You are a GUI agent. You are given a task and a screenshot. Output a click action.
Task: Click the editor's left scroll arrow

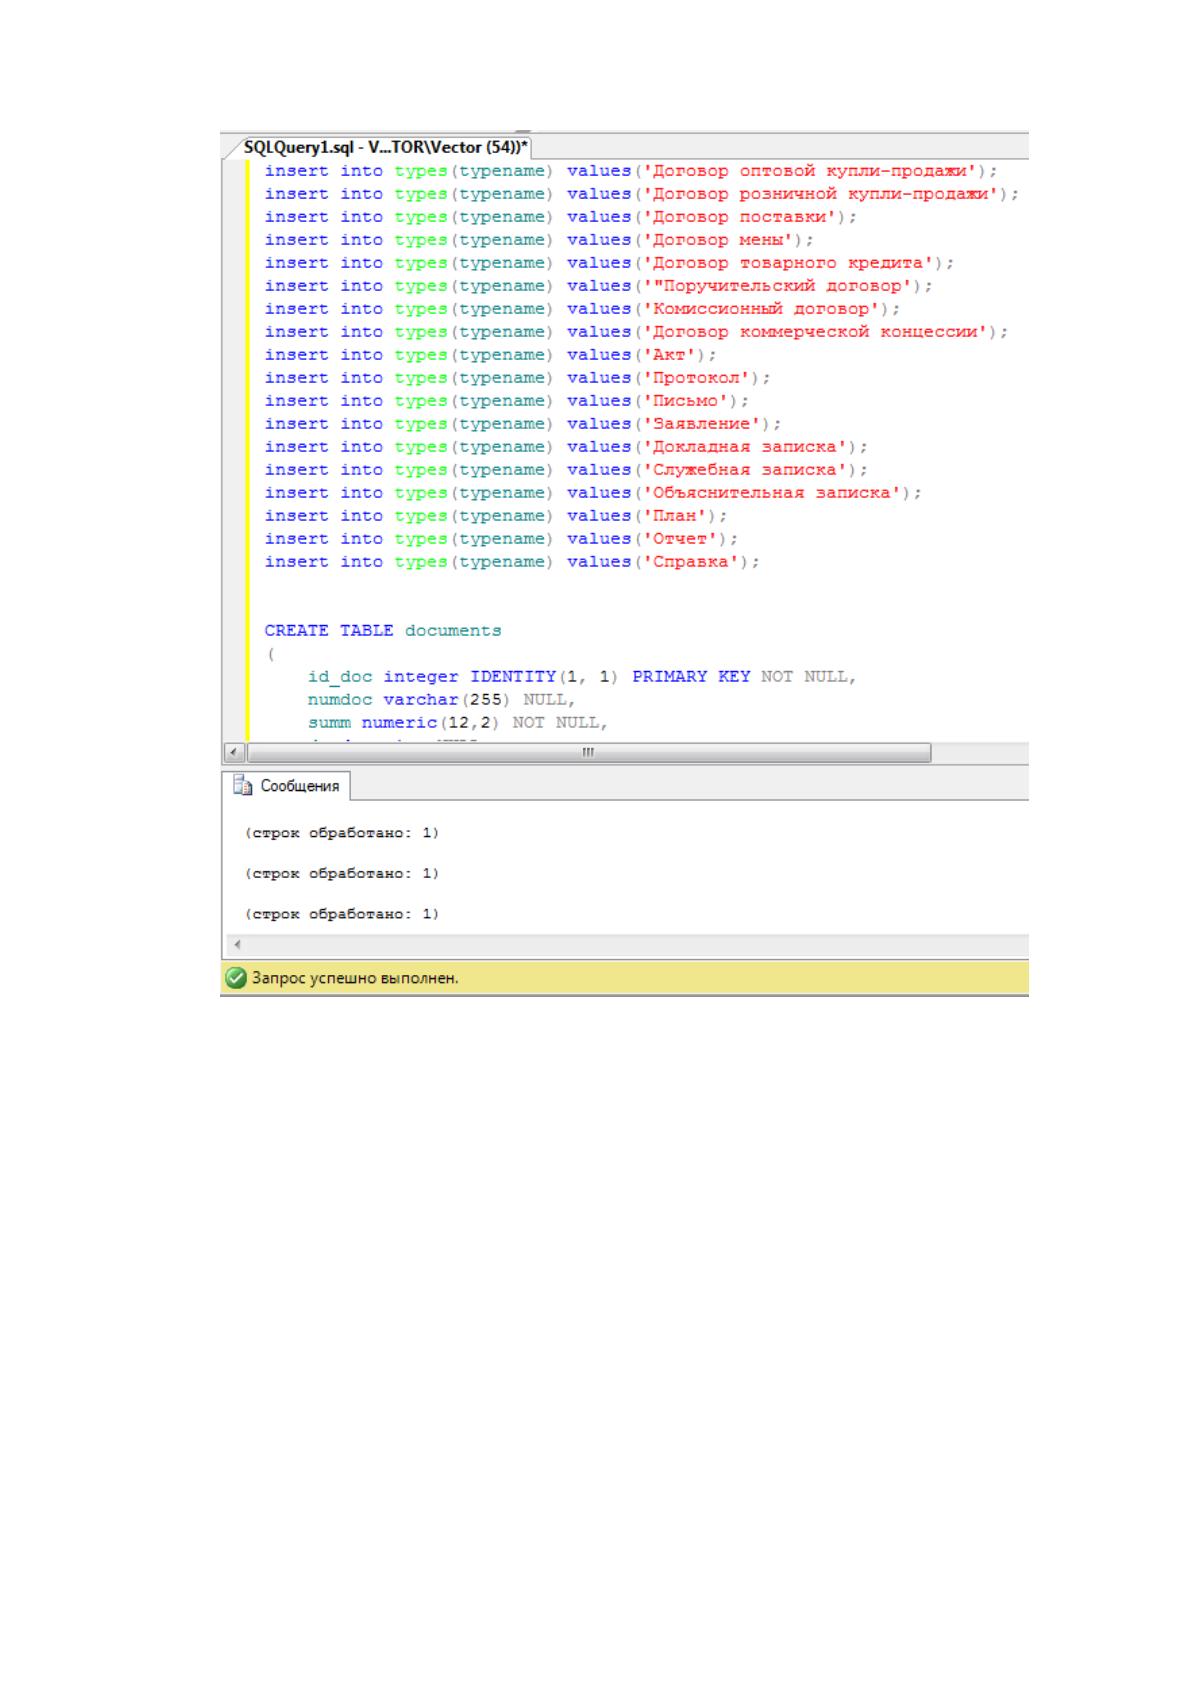click(x=233, y=752)
